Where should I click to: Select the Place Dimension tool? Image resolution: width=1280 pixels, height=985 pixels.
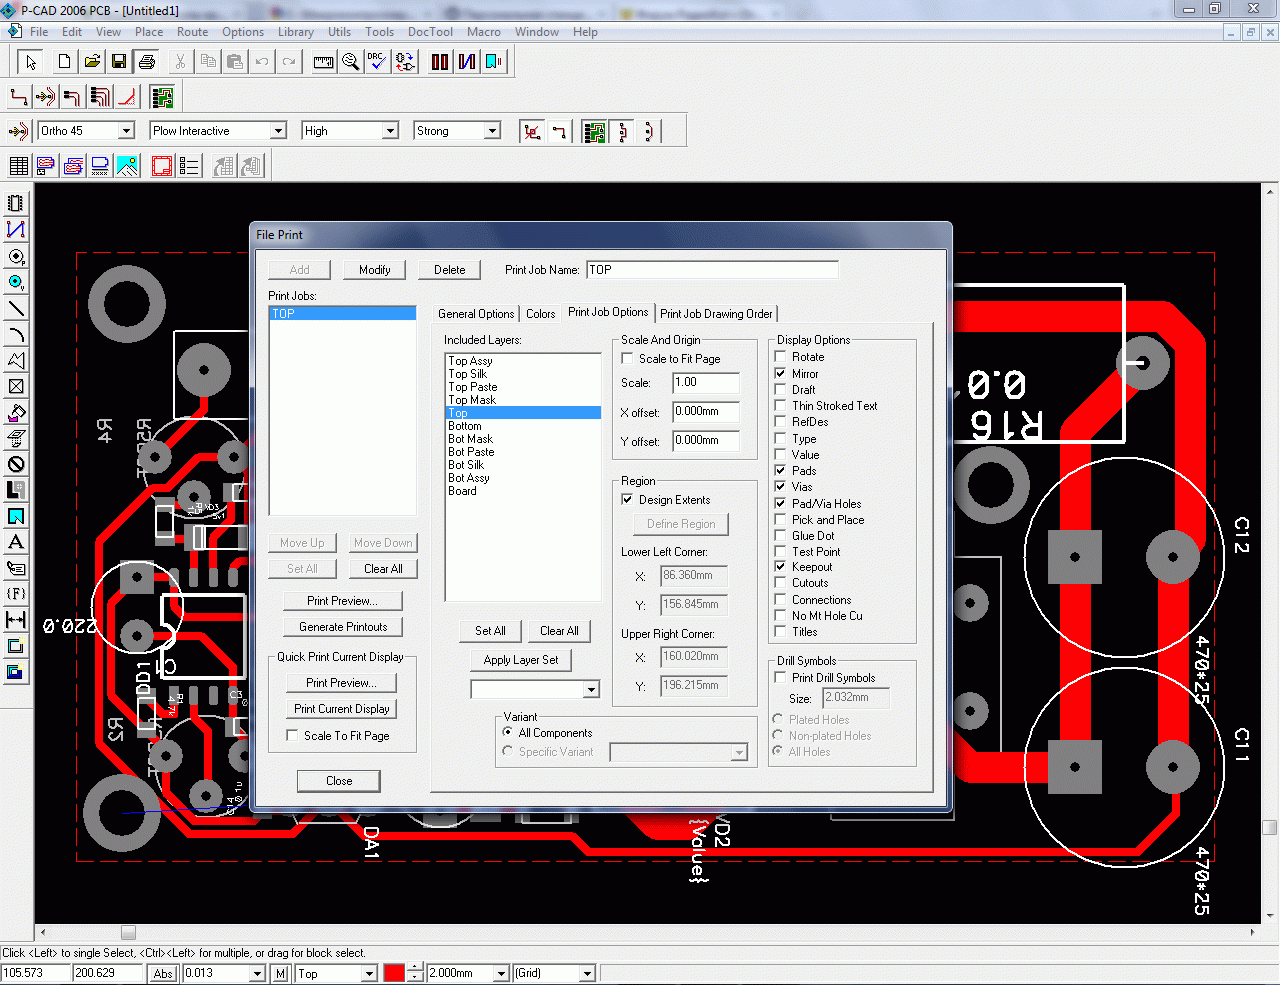pyautogui.click(x=16, y=620)
